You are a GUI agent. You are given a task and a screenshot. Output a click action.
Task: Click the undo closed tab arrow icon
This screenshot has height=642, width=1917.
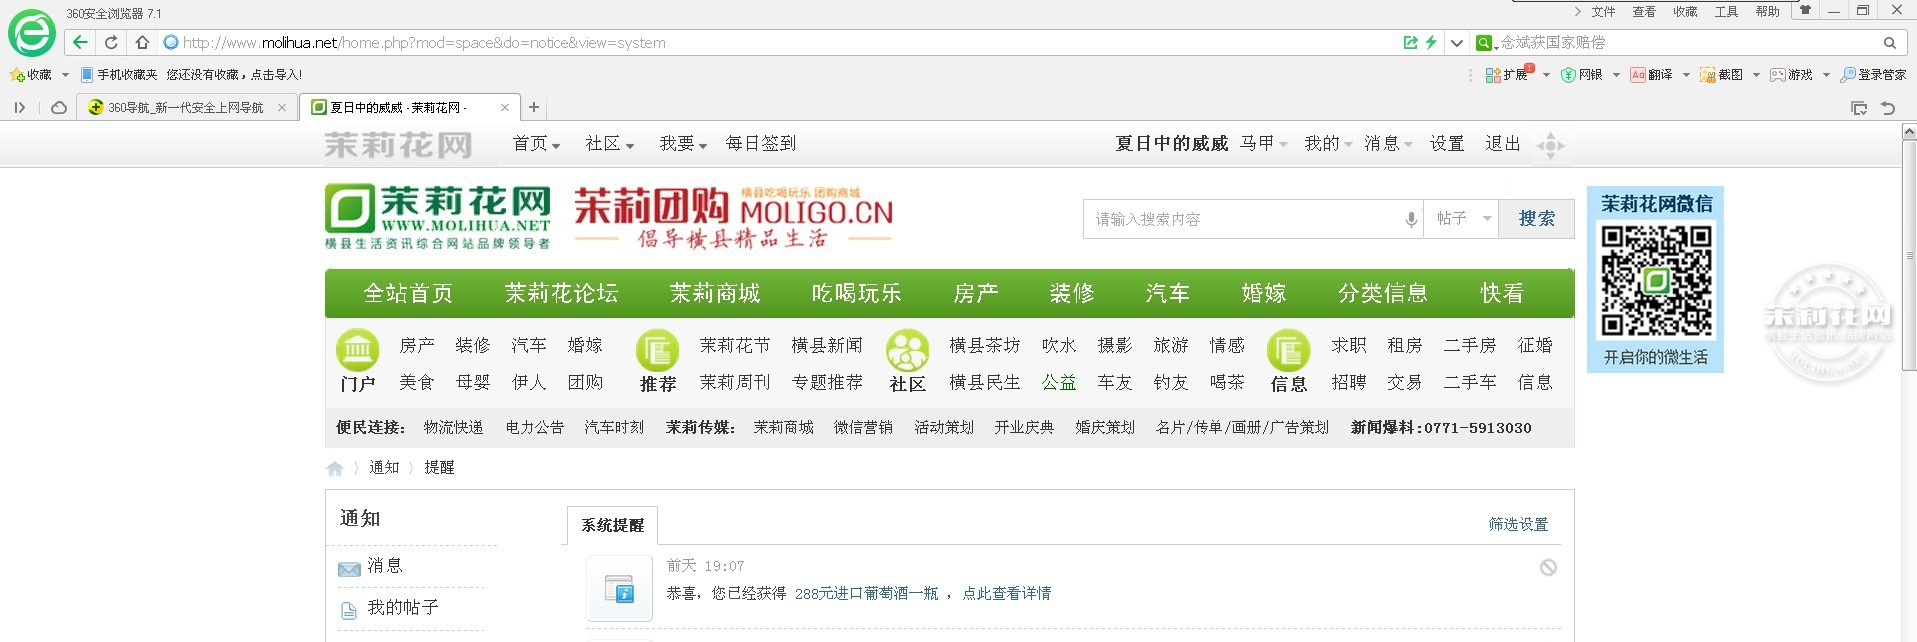[1888, 108]
